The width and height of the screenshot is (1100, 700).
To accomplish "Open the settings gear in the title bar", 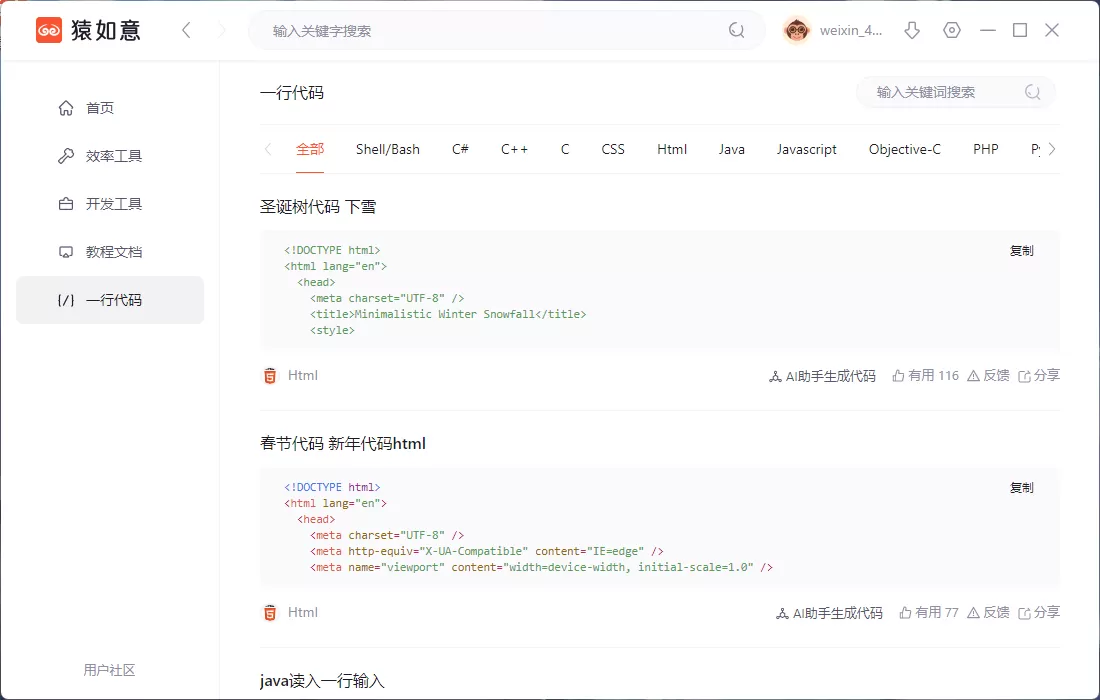I will [x=951, y=30].
